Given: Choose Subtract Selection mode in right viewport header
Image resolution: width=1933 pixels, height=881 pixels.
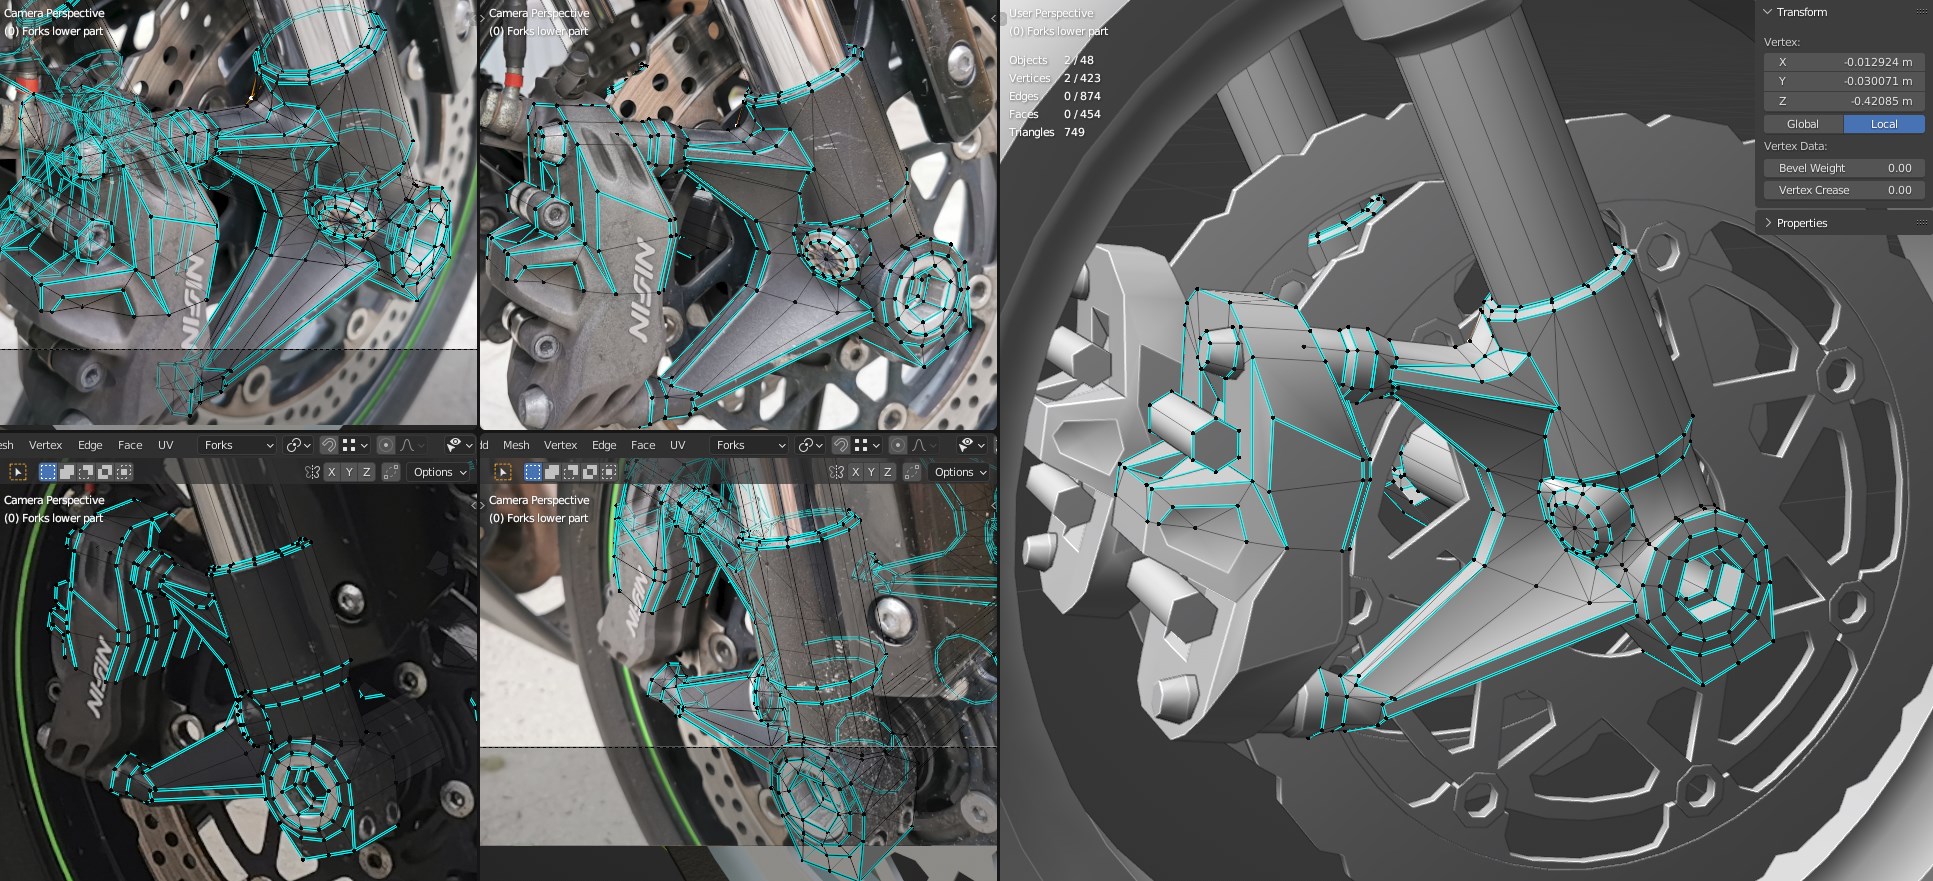Looking at the screenshot, I should click(571, 472).
